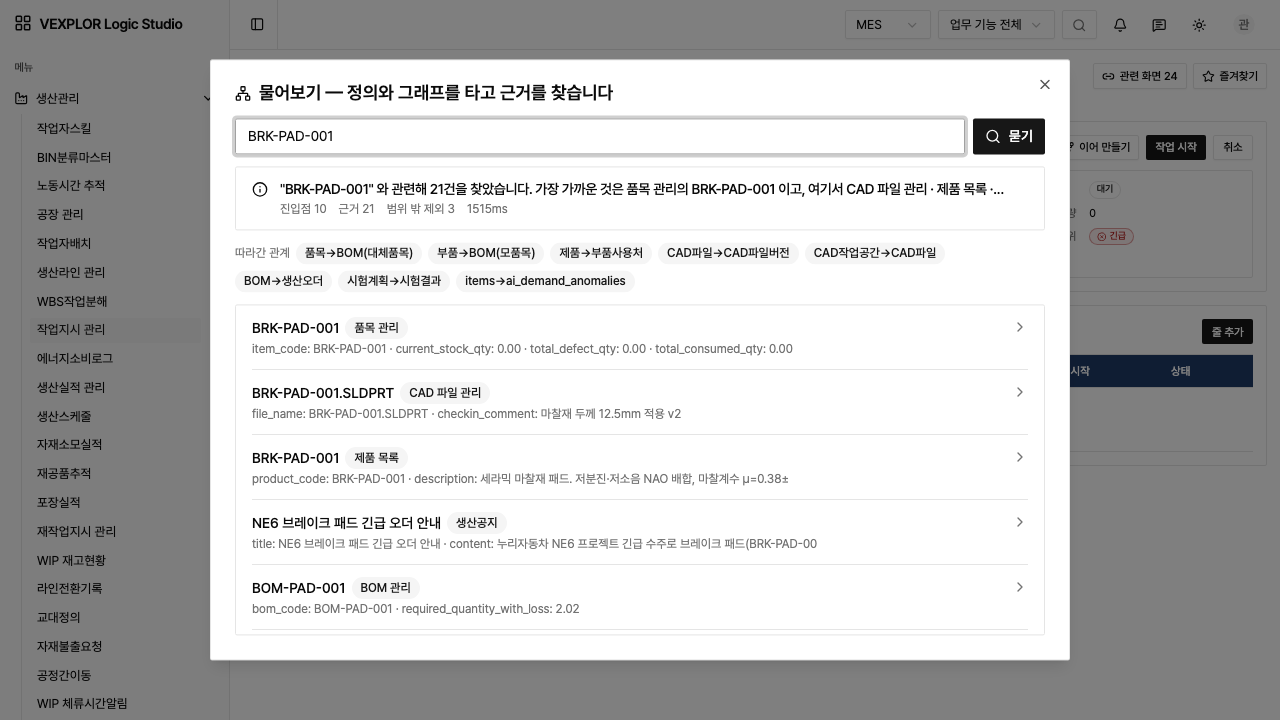Screen dimensions: 1280x720
Task: Select the BOM→생산오더 relation chip
Action: (284, 281)
